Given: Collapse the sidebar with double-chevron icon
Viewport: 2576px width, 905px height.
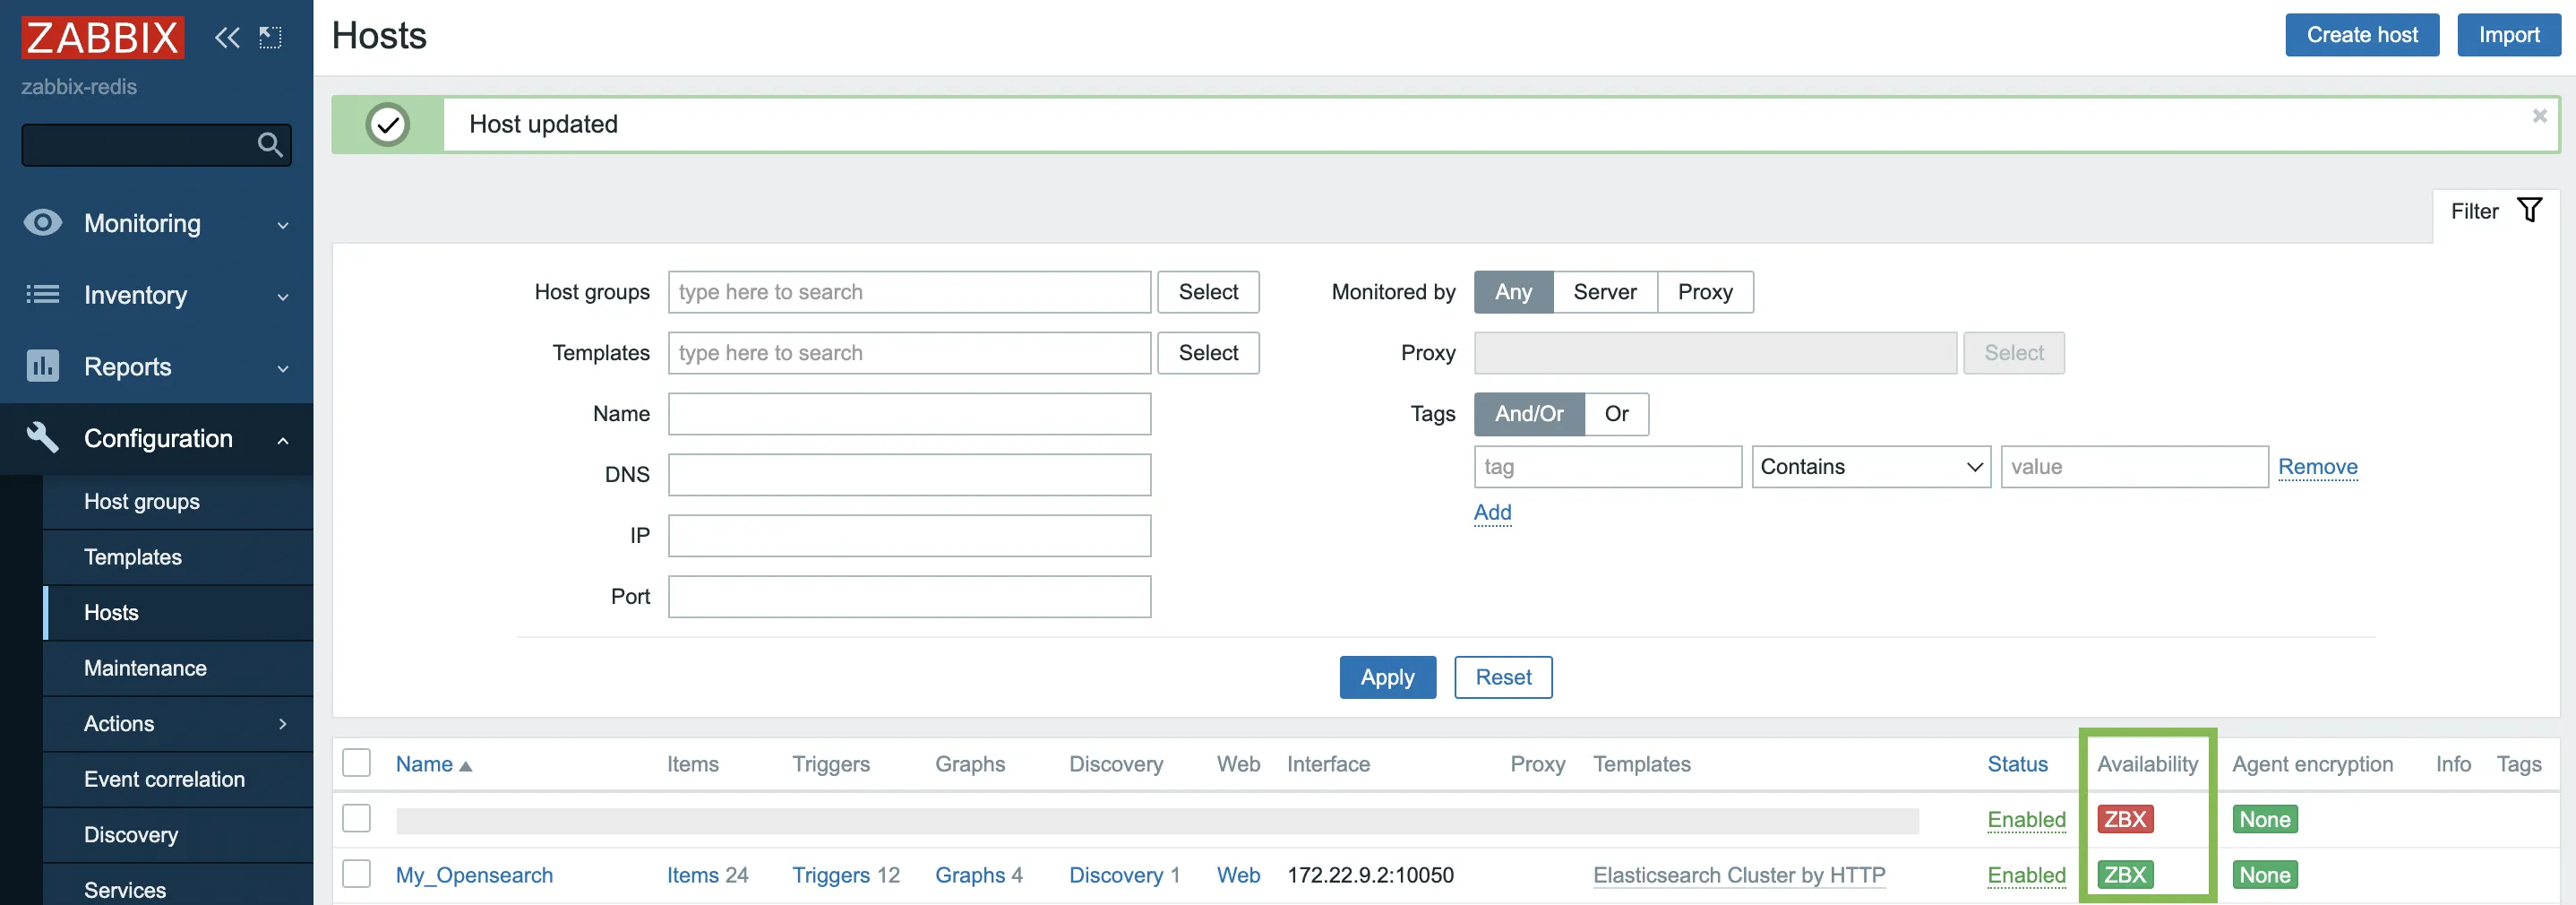Looking at the screenshot, I should [227, 38].
